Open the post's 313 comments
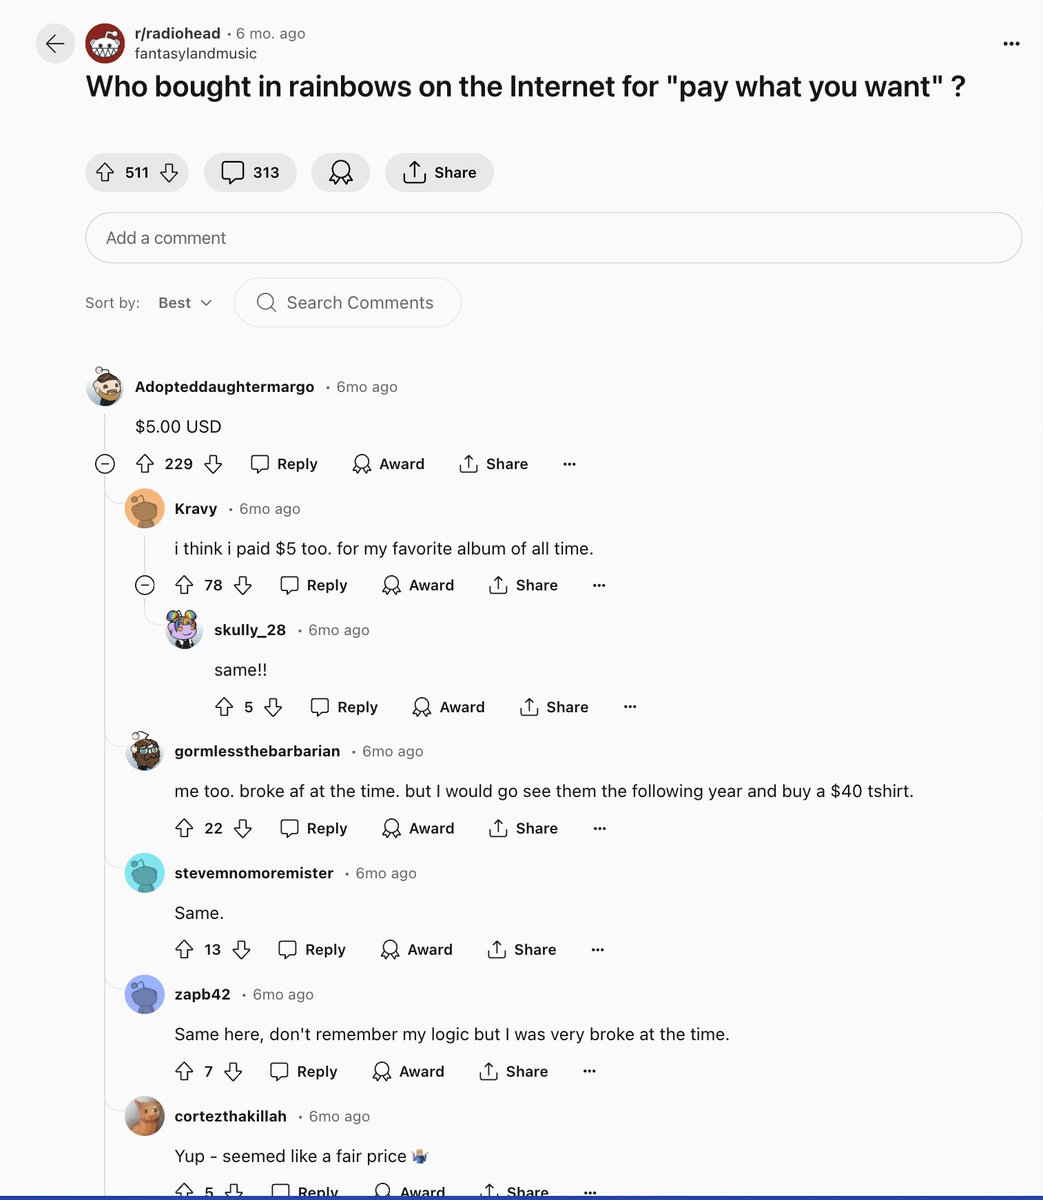 pos(250,172)
